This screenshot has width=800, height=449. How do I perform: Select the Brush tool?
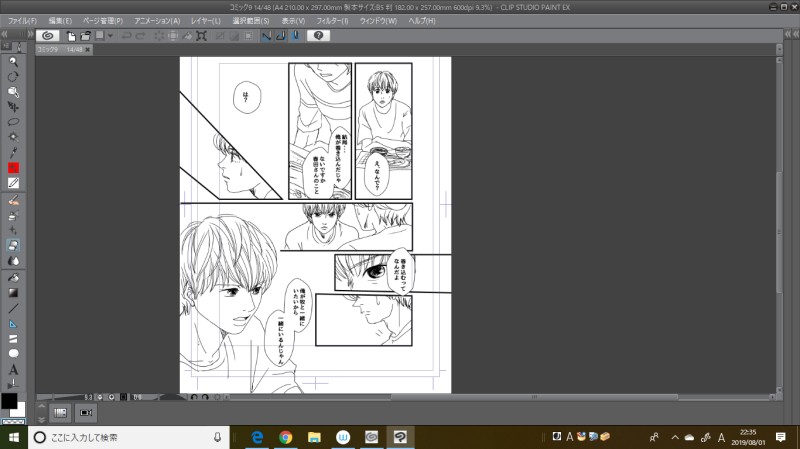click(x=13, y=201)
